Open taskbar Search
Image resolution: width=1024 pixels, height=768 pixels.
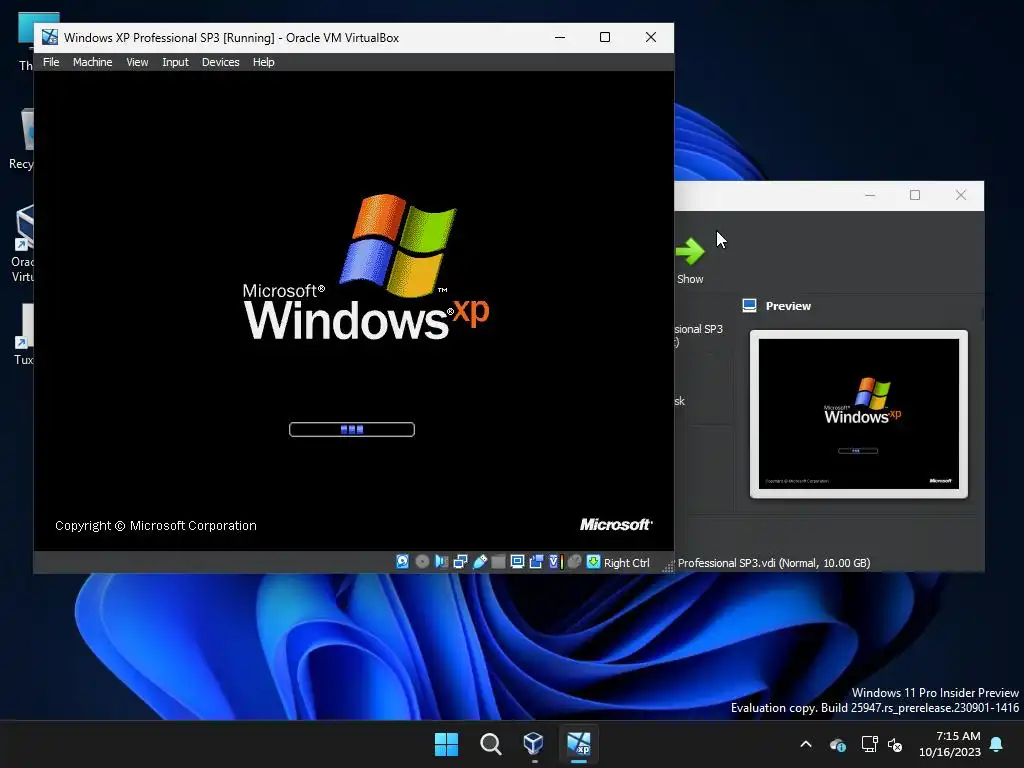pyautogui.click(x=490, y=744)
